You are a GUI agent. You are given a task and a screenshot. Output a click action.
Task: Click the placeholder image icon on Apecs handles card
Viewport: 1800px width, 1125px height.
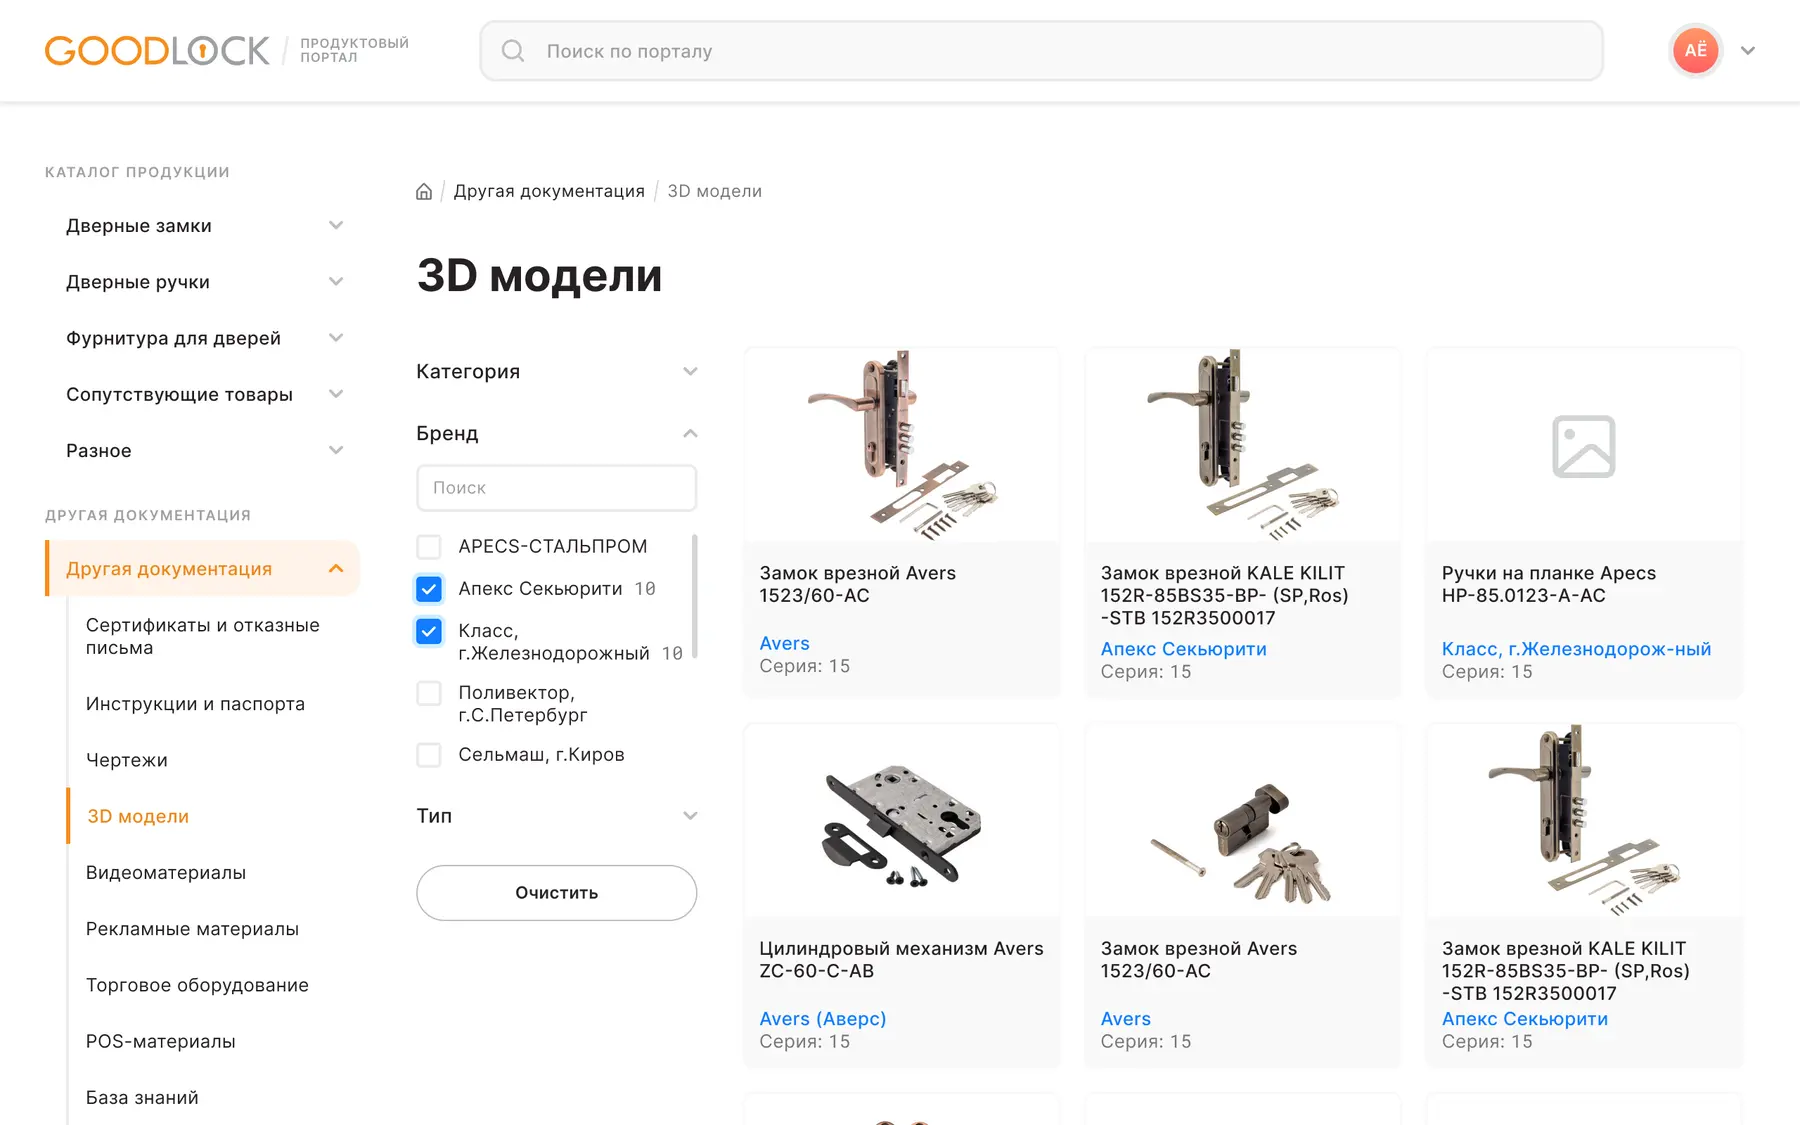pos(1583,446)
